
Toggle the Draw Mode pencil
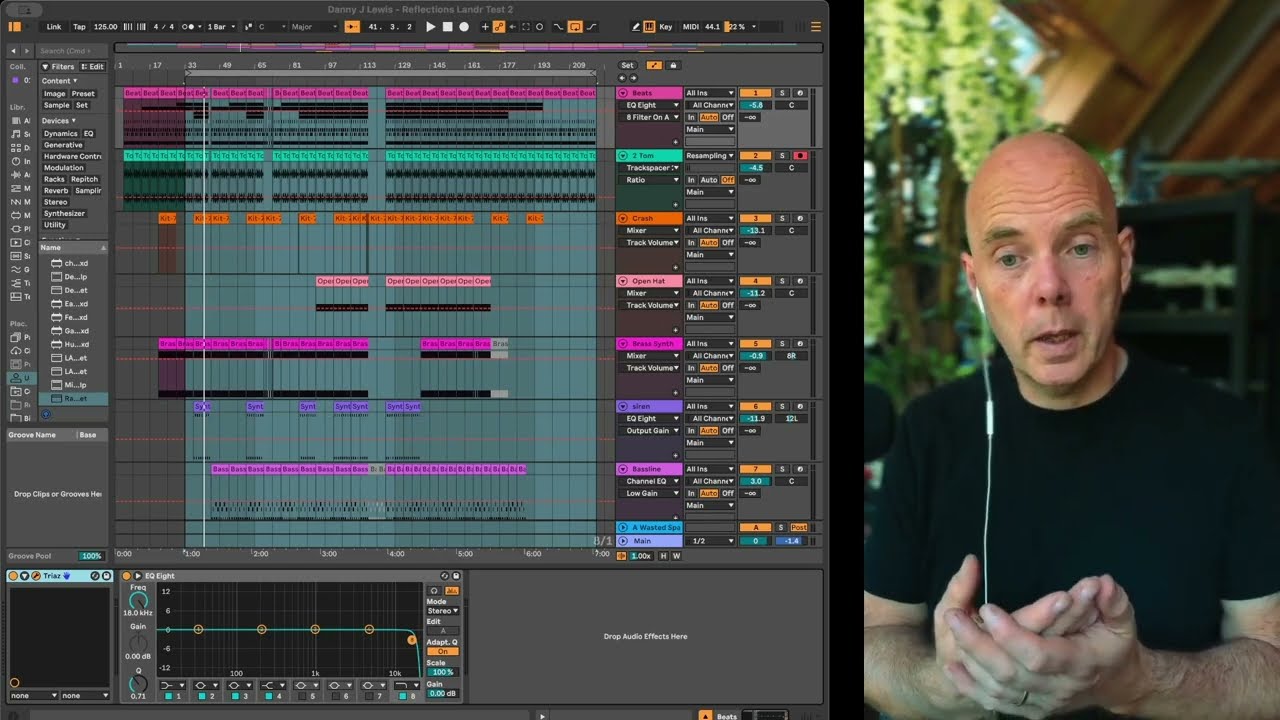click(636, 27)
